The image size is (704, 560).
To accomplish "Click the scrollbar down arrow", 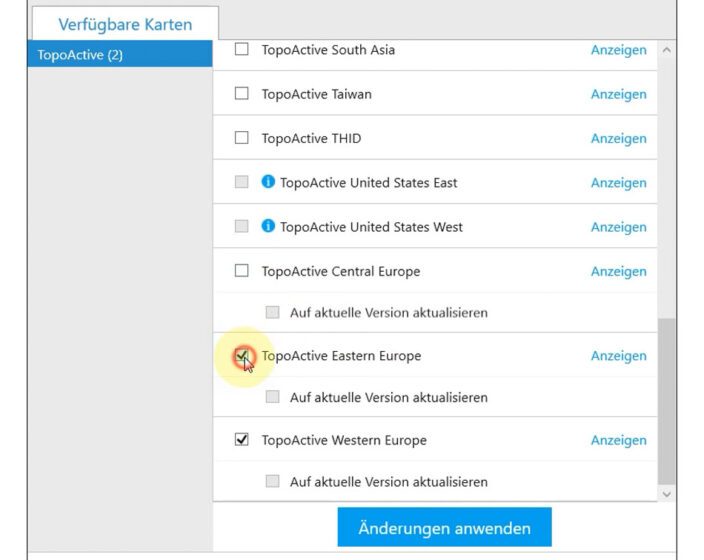I will click(667, 494).
